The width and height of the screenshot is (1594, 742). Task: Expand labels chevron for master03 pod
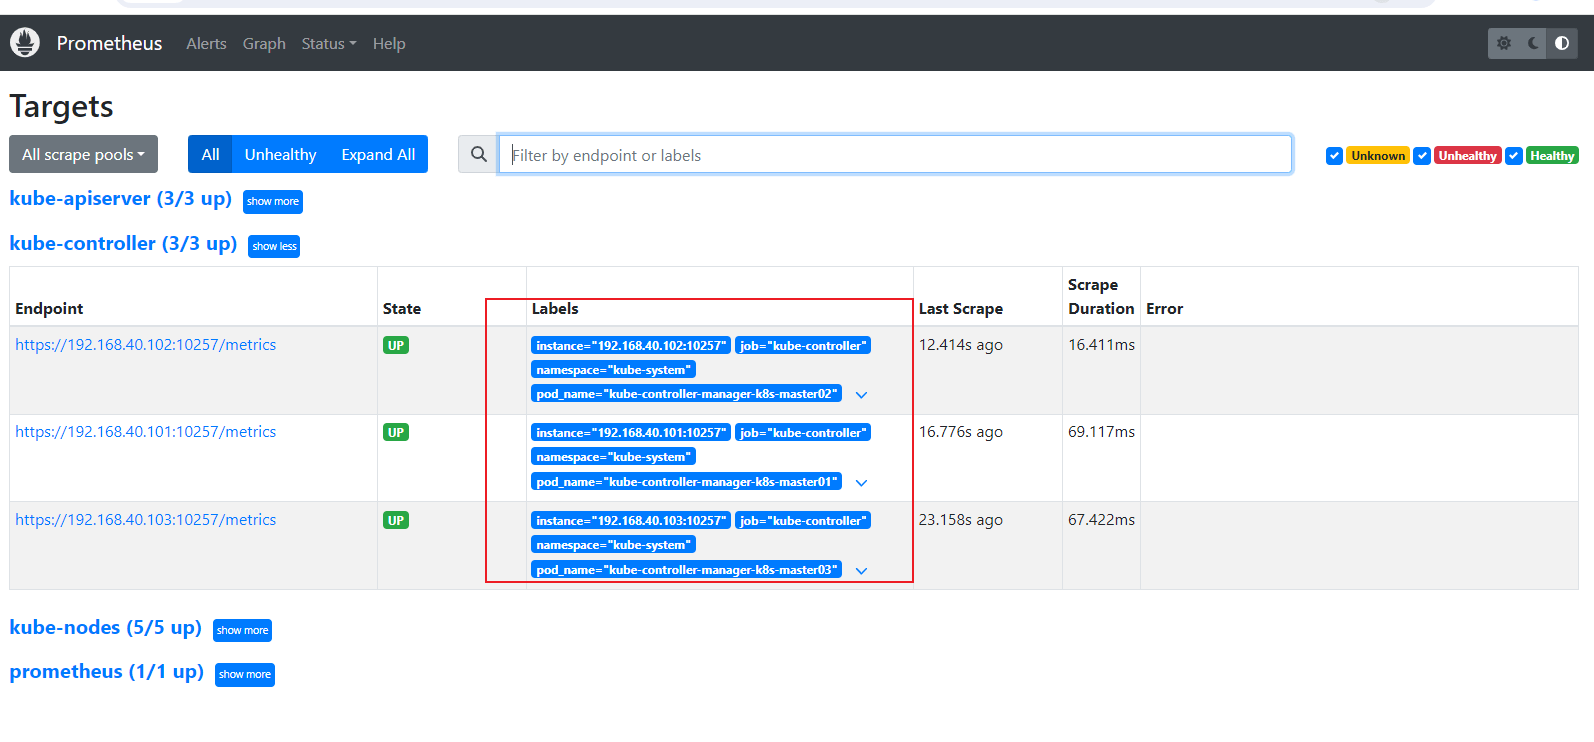tap(861, 571)
